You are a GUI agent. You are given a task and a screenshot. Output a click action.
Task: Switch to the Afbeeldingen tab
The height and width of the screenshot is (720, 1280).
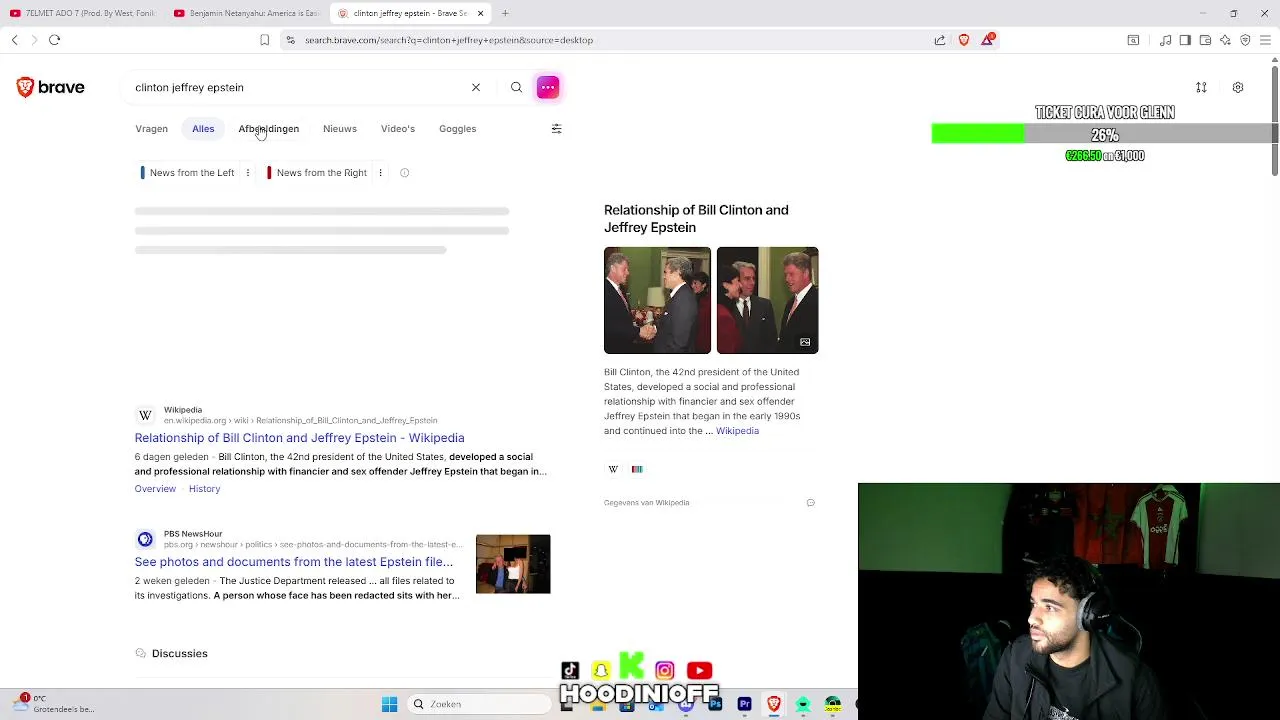[269, 129]
